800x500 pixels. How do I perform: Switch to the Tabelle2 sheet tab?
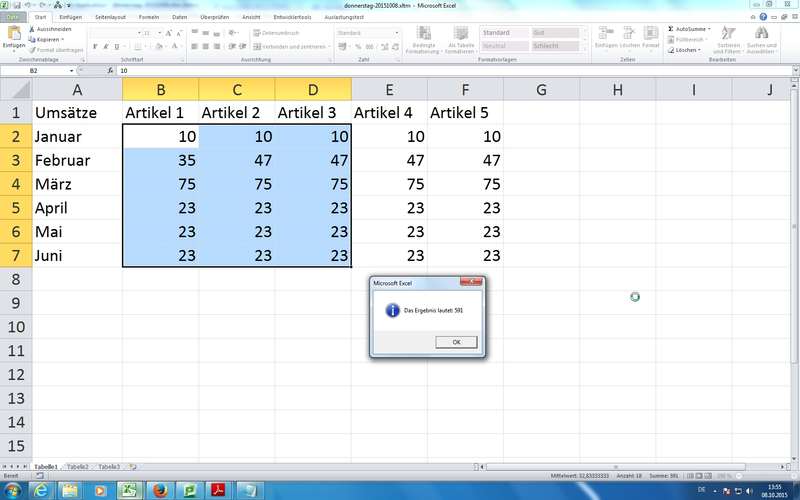coord(77,467)
